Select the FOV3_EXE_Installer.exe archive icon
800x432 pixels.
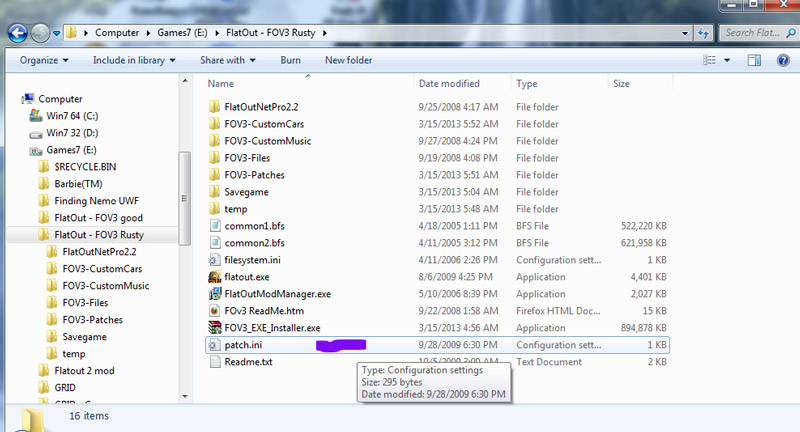point(215,327)
